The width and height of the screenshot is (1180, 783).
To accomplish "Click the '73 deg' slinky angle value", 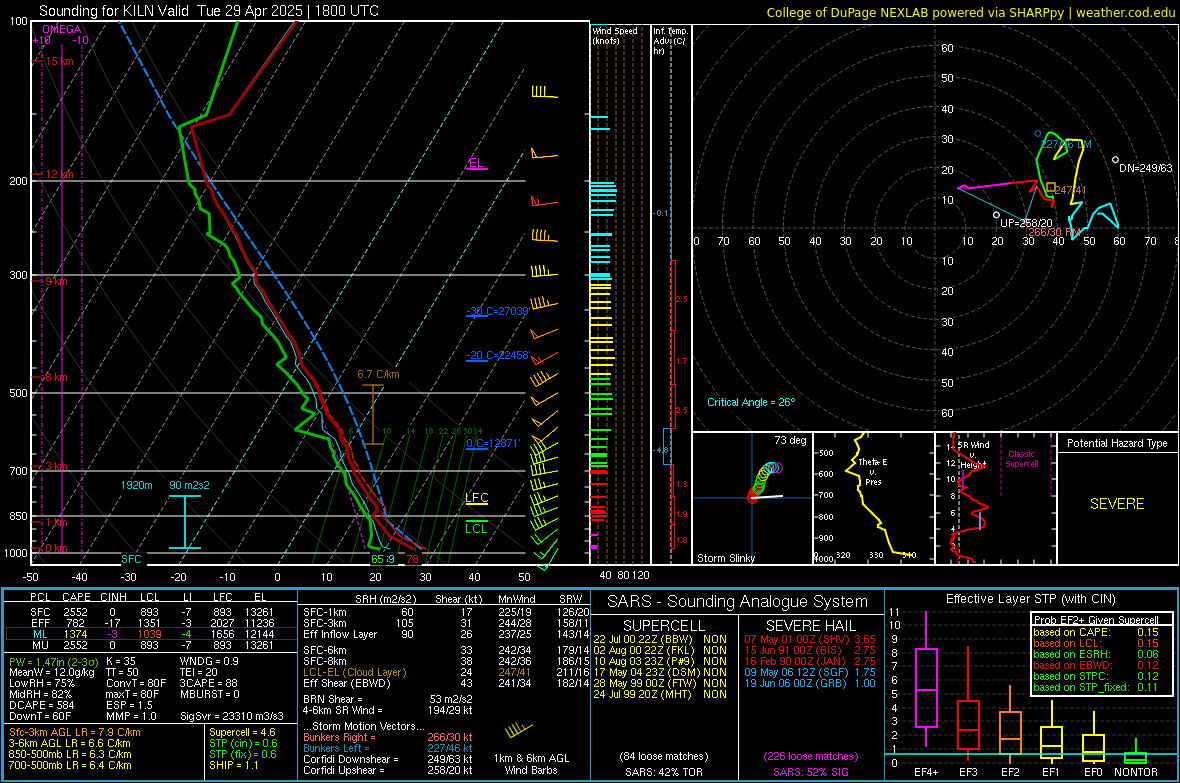I will click(x=789, y=440).
